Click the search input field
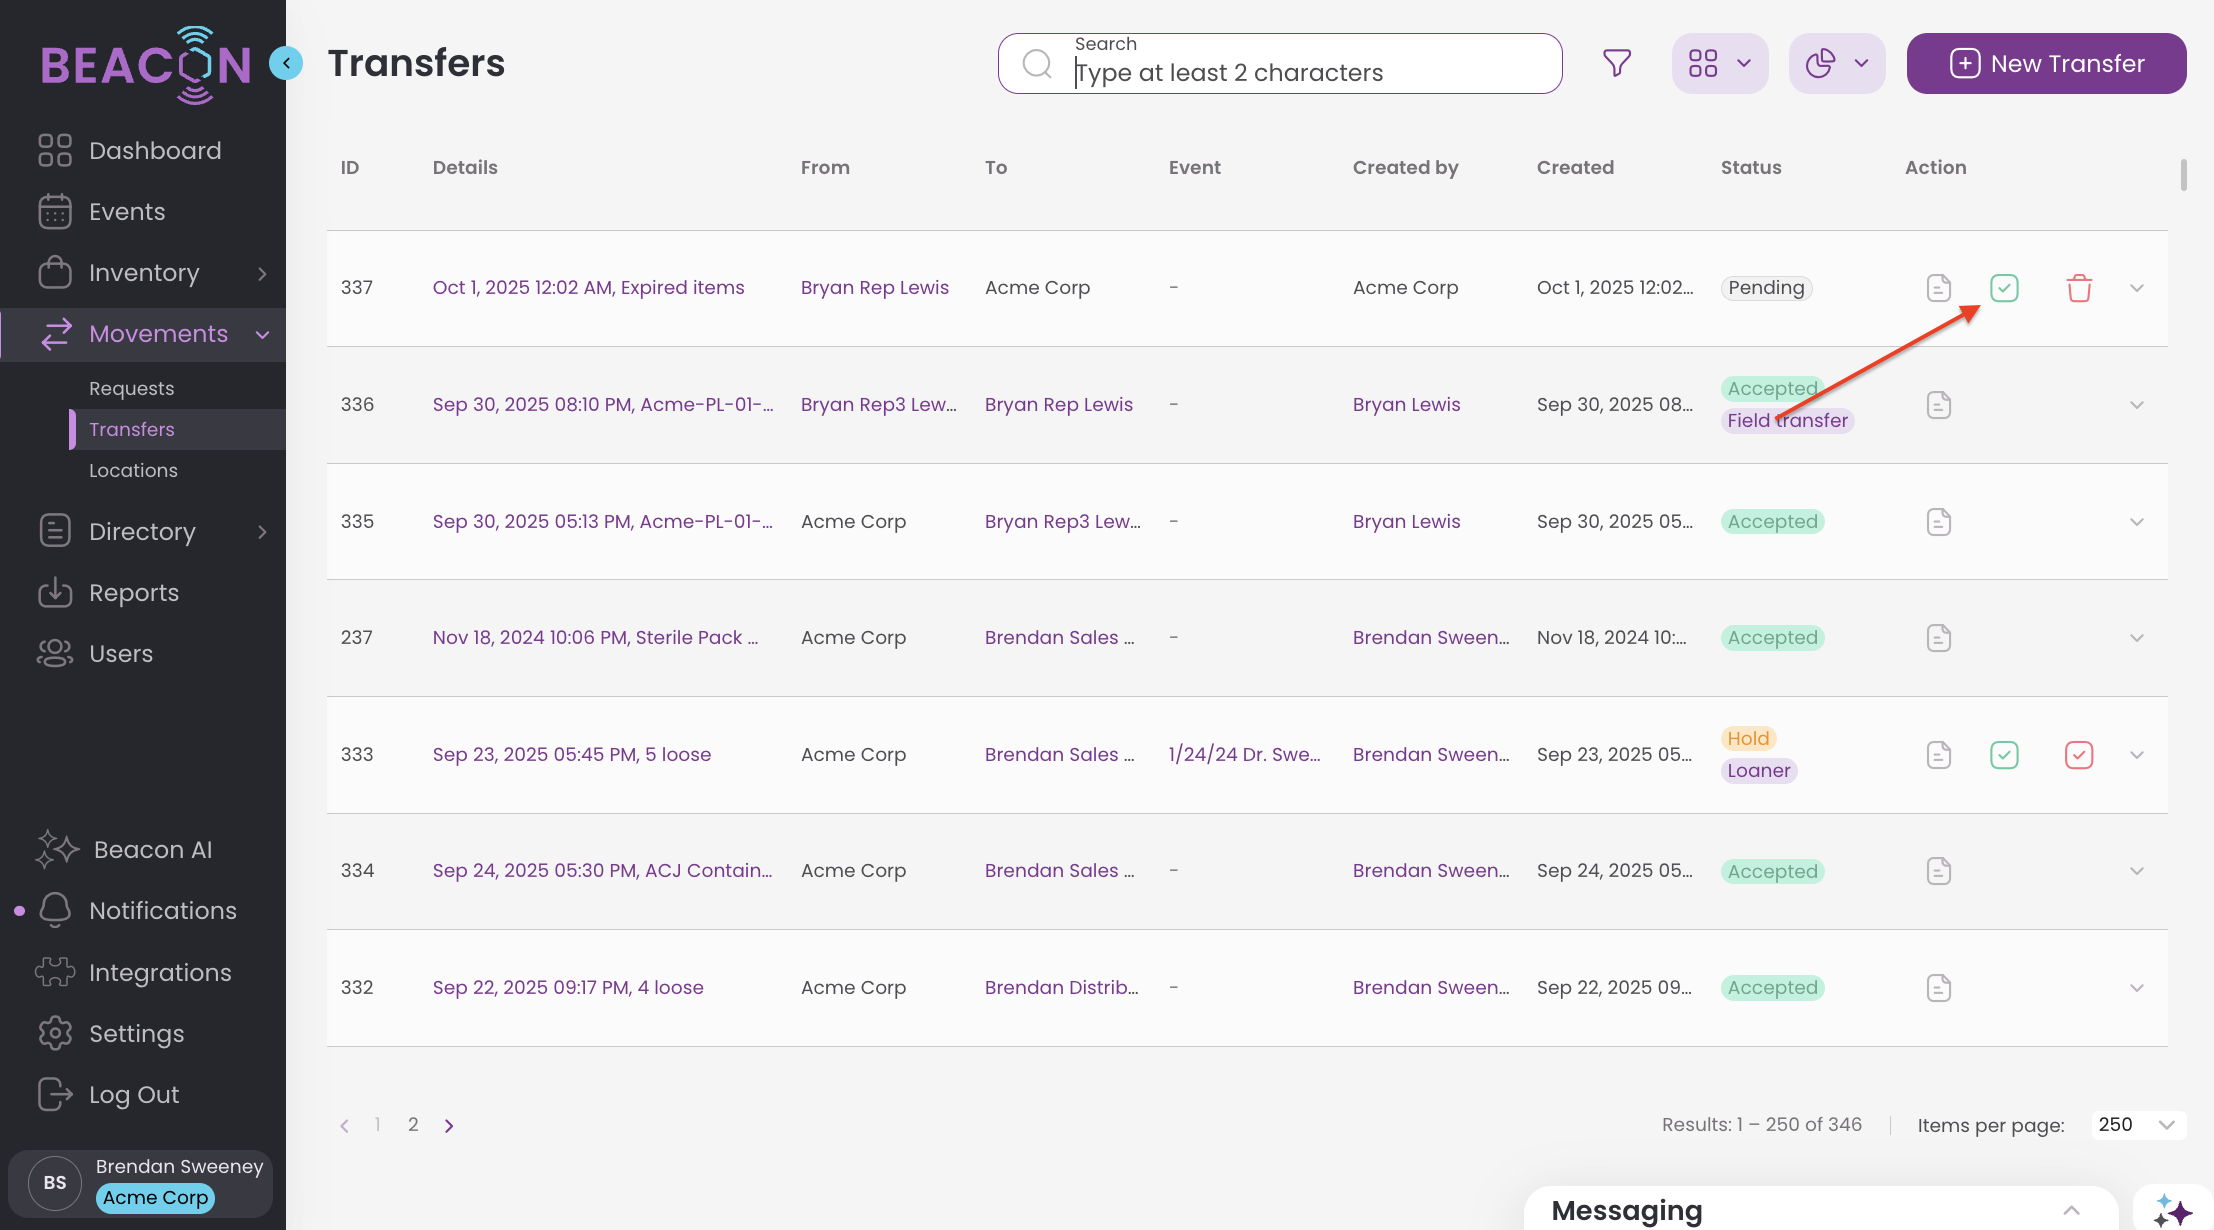Image resolution: width=2214 pixels, height=1230 pixels. (1300, 72)
